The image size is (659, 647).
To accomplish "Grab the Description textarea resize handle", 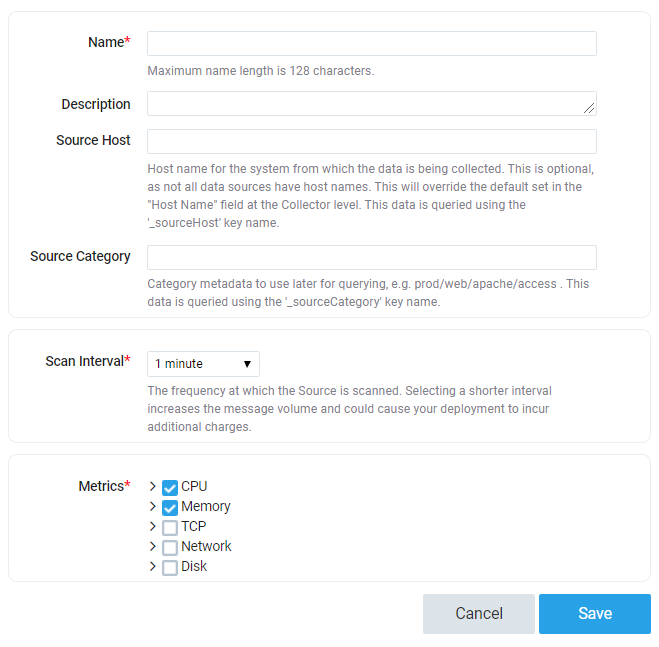I will 590,109.
